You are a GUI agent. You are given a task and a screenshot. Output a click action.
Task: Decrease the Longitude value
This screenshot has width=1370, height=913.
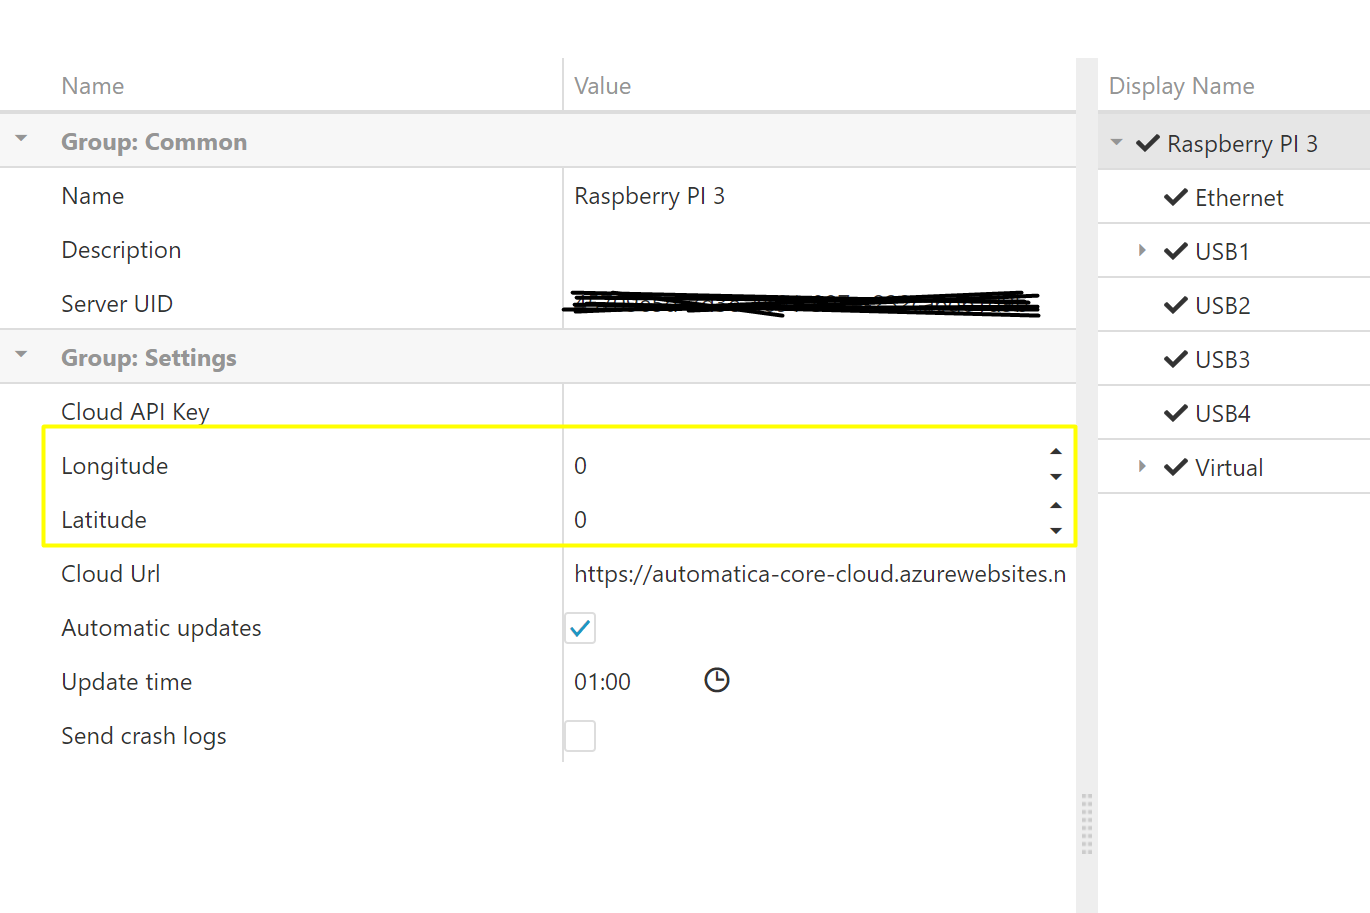[1056, 477]
